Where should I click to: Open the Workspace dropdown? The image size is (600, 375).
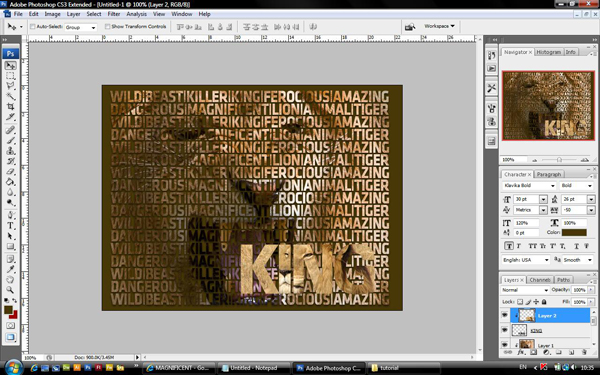coord(439,26)
